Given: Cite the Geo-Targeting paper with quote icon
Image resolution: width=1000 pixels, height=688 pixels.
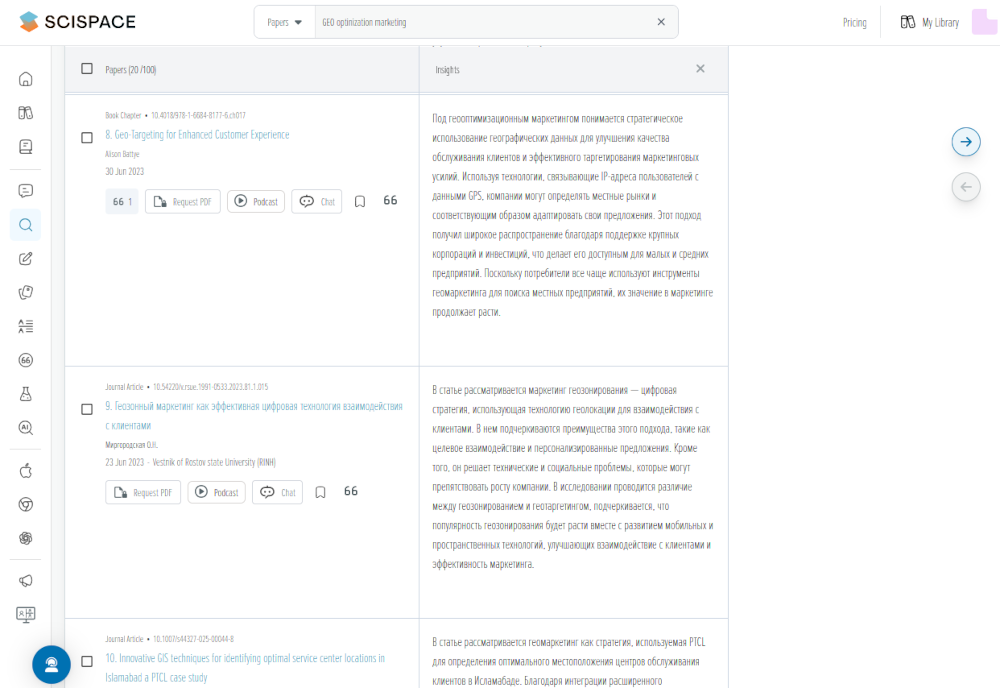Looking at the screenshot, I should [x=390, y=201].
